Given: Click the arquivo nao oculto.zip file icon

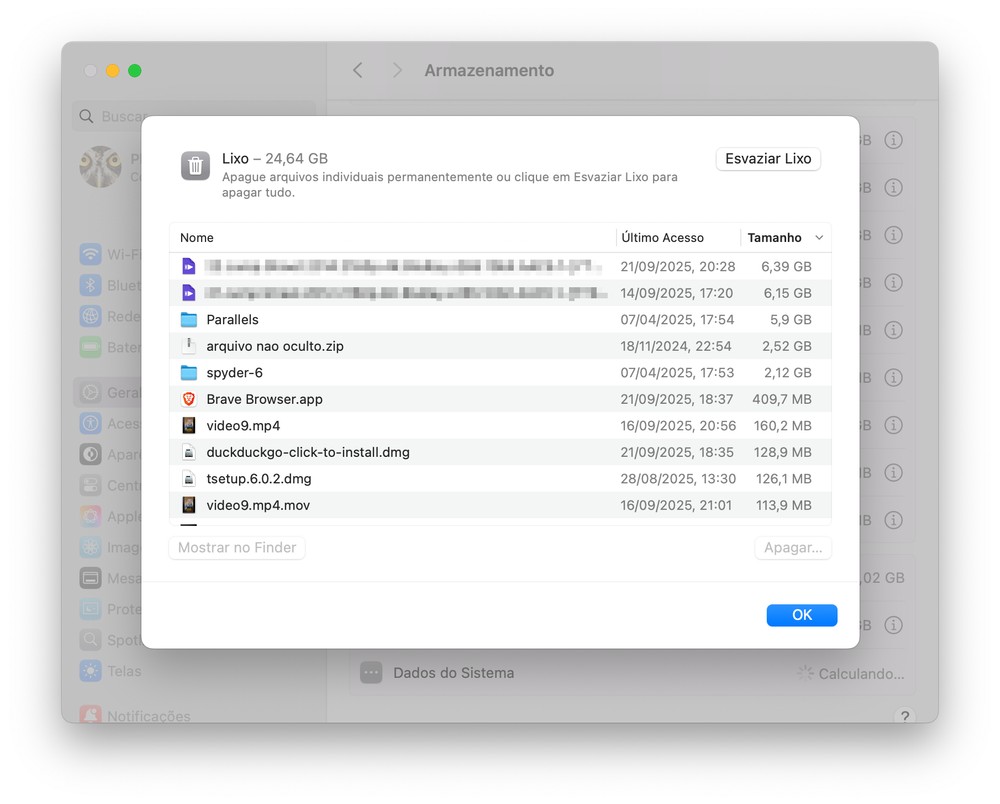Looking at the screenshot, I should point(189,346).
